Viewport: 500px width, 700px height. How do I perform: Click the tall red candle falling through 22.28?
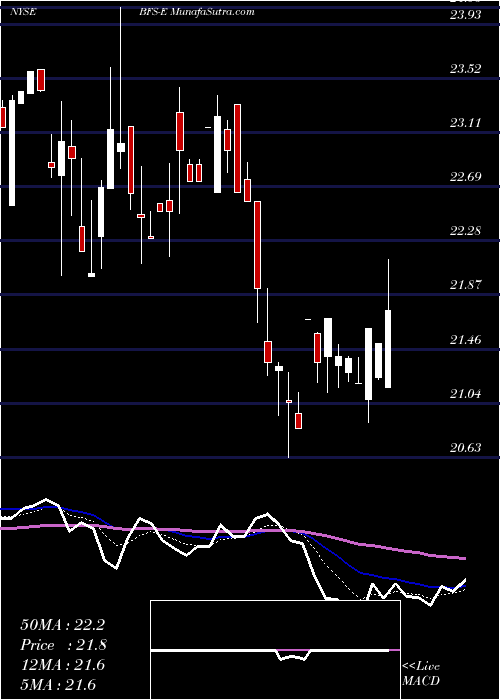[x=258, y=245]
